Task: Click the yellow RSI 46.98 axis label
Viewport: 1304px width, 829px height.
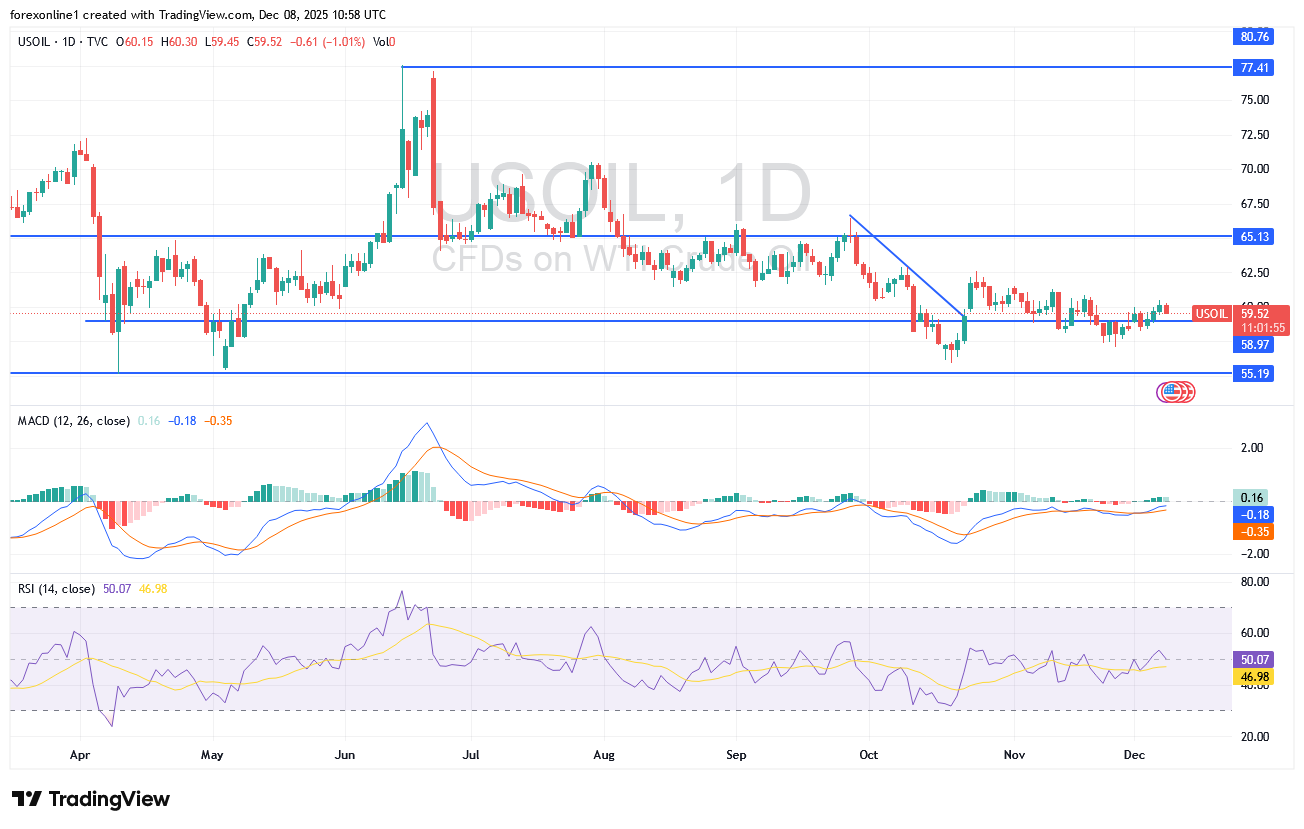Action: point(1254,677)
